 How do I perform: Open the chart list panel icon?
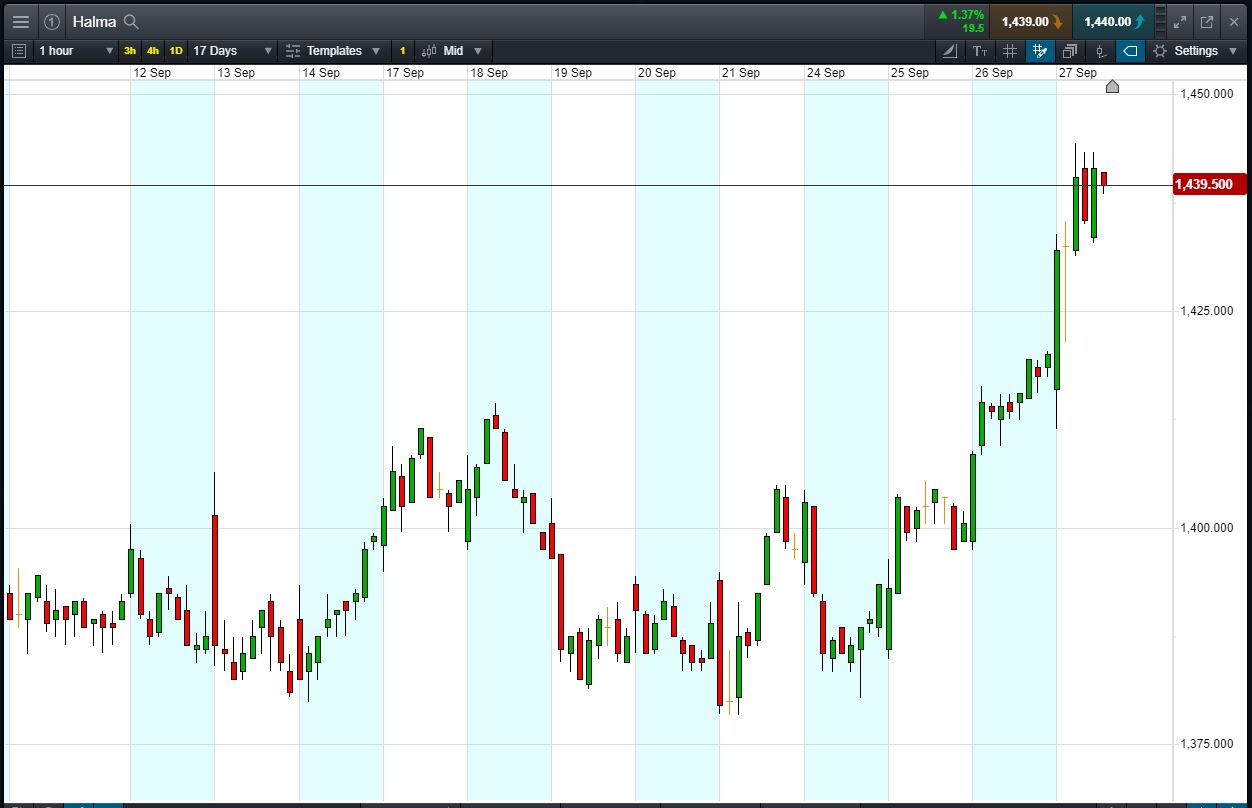click(x=19, y=51)
